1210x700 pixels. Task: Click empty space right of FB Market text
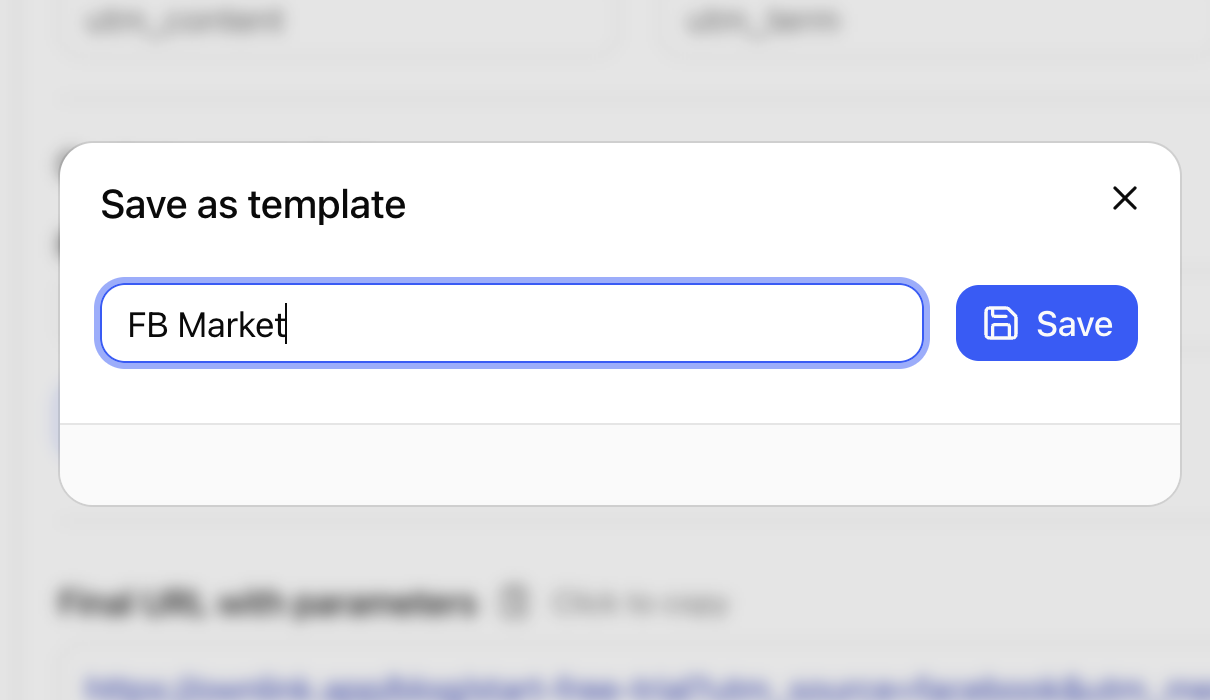point(600,323)
